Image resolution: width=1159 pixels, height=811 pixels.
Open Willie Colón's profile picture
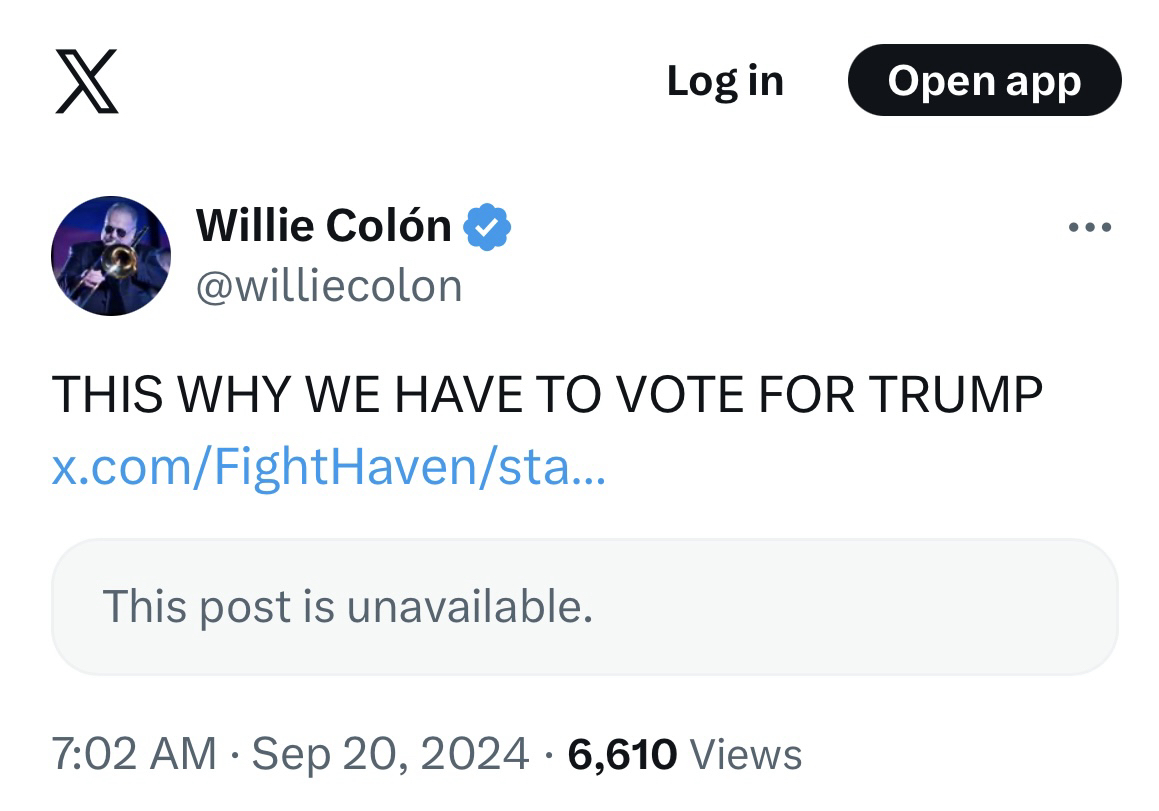111,256
